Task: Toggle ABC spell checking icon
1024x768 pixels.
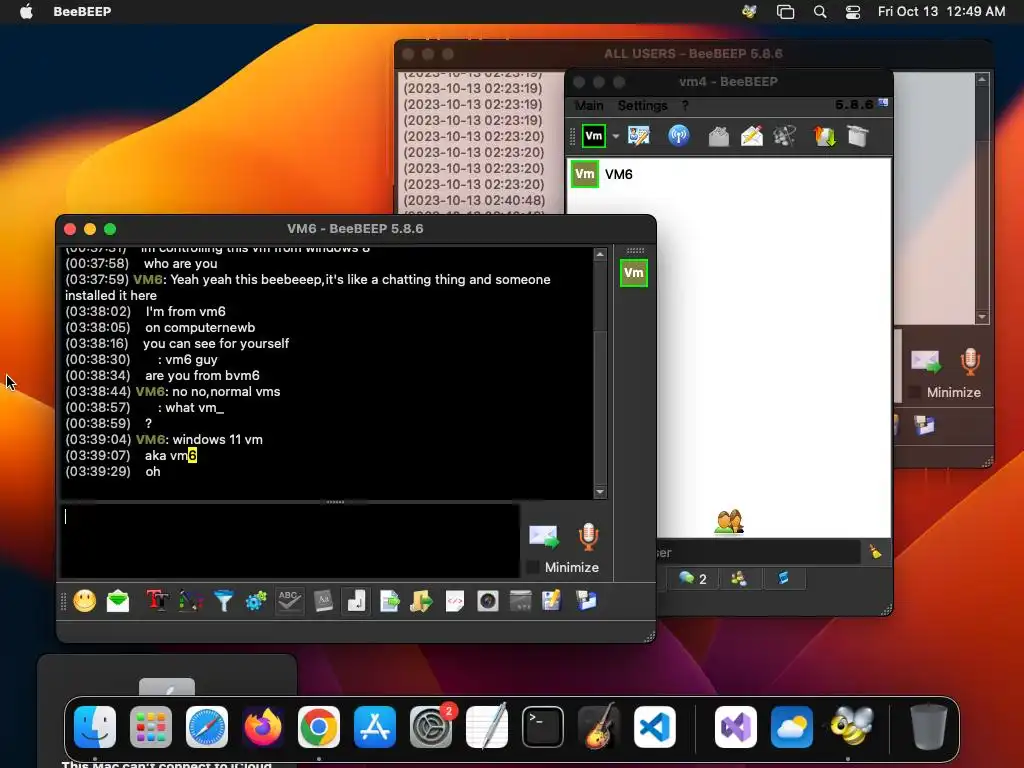Action: click(x=289, y=601)
